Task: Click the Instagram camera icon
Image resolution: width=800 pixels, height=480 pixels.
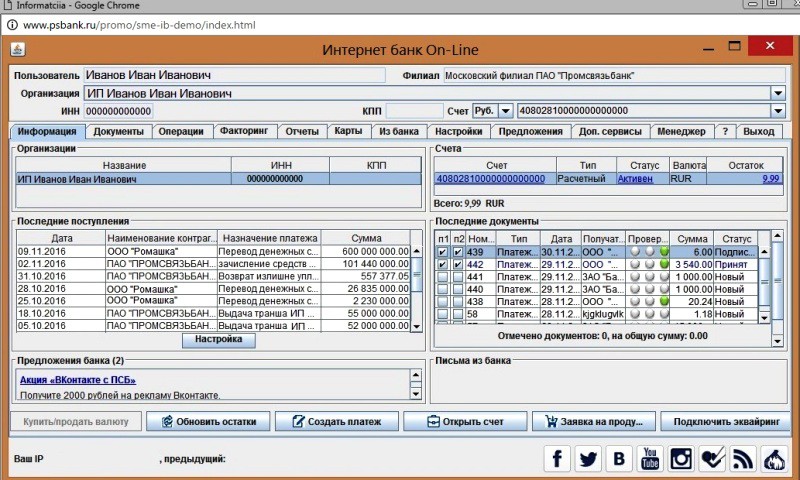Action: 681,459
